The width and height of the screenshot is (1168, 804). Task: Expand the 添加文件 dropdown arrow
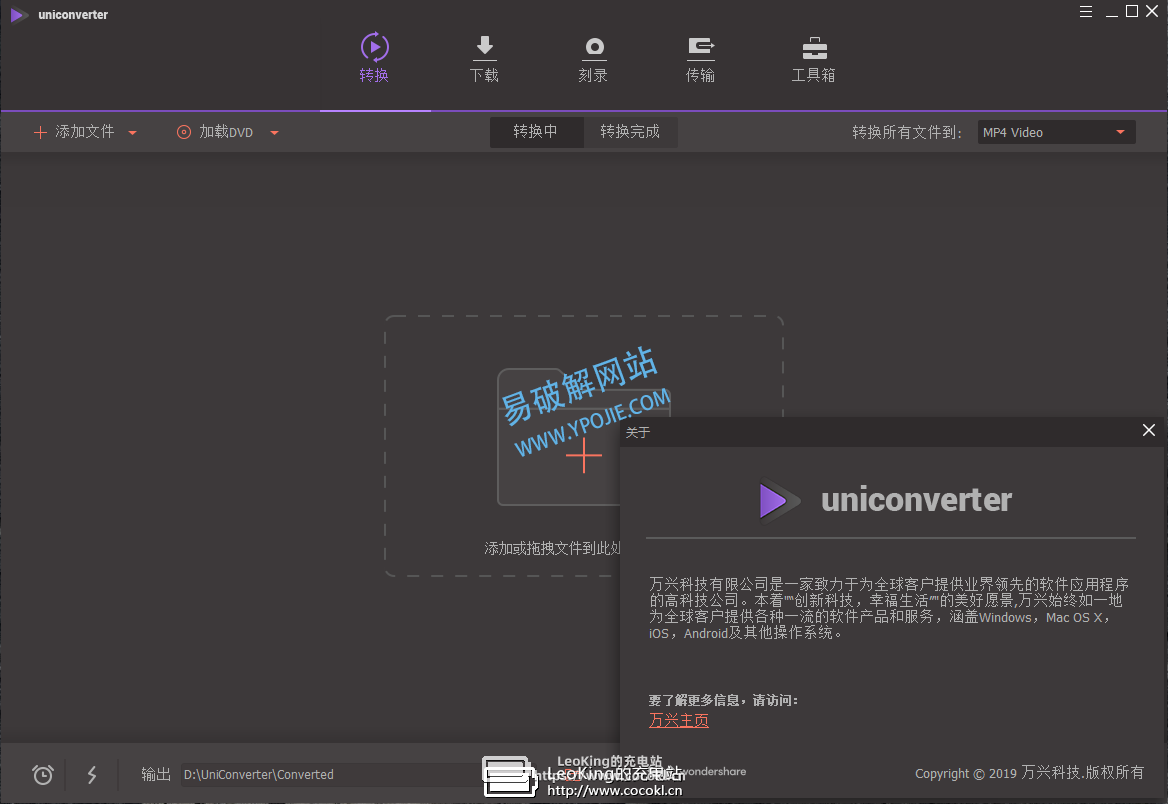[133, 133]
